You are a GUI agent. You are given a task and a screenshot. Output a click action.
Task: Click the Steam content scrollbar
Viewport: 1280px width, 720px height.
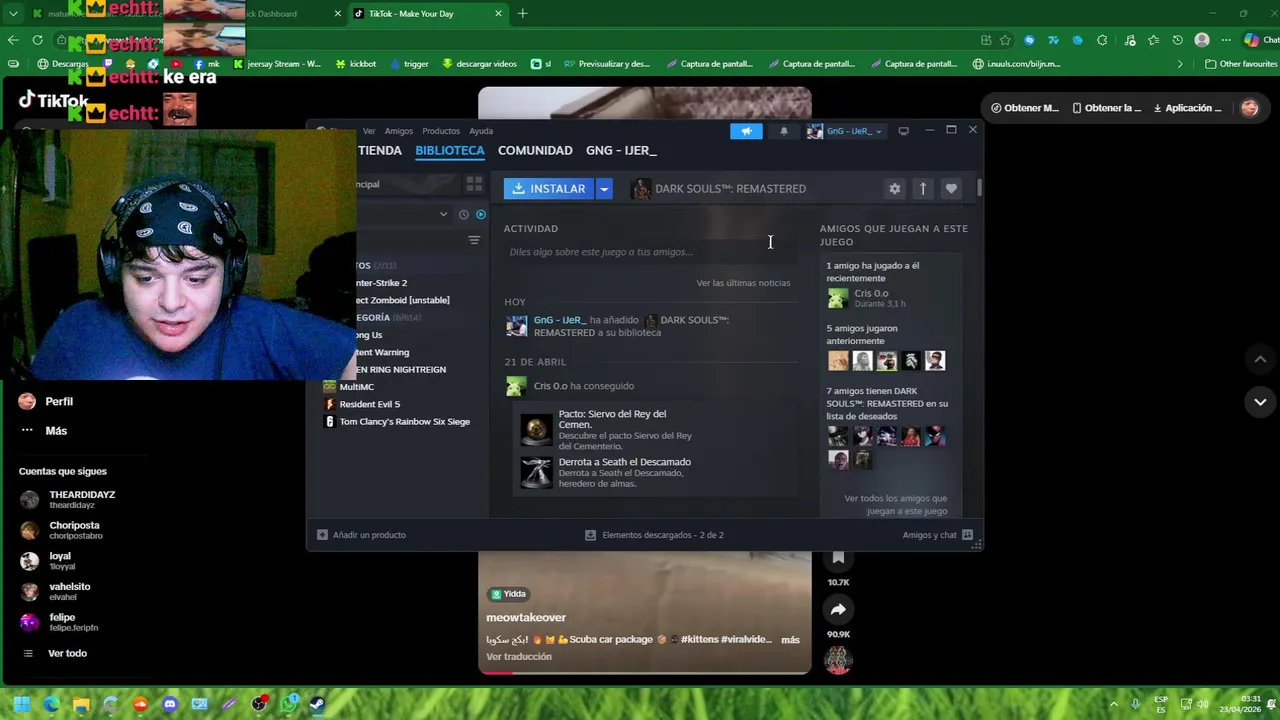pos(980,187)
